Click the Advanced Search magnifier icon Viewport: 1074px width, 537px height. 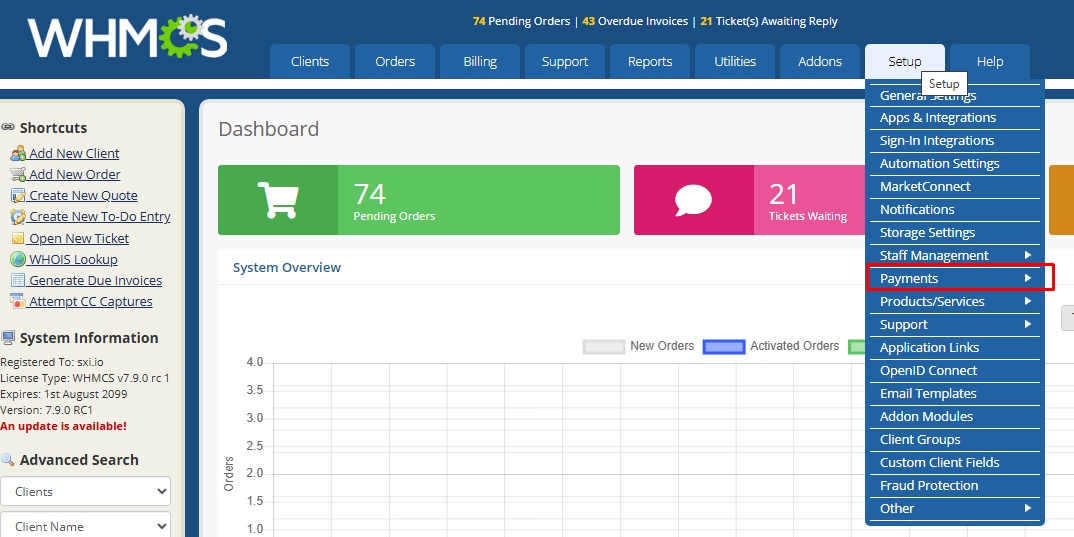click(x=8, y=460)
